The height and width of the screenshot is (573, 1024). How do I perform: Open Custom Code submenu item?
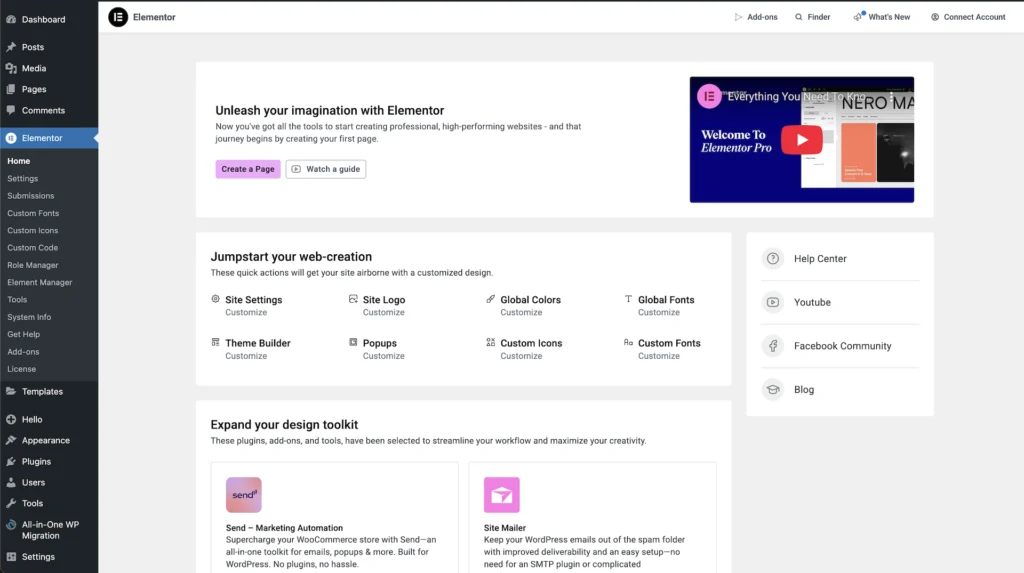pos(33,248)
